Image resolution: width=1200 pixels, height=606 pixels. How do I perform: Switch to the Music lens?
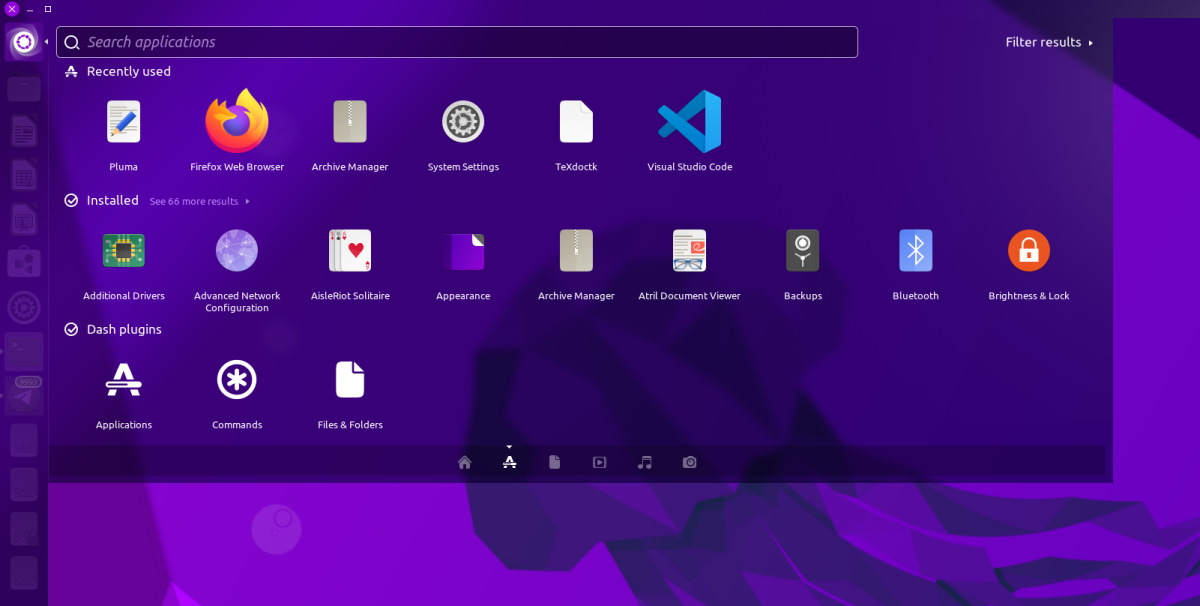tap(644, 461)
